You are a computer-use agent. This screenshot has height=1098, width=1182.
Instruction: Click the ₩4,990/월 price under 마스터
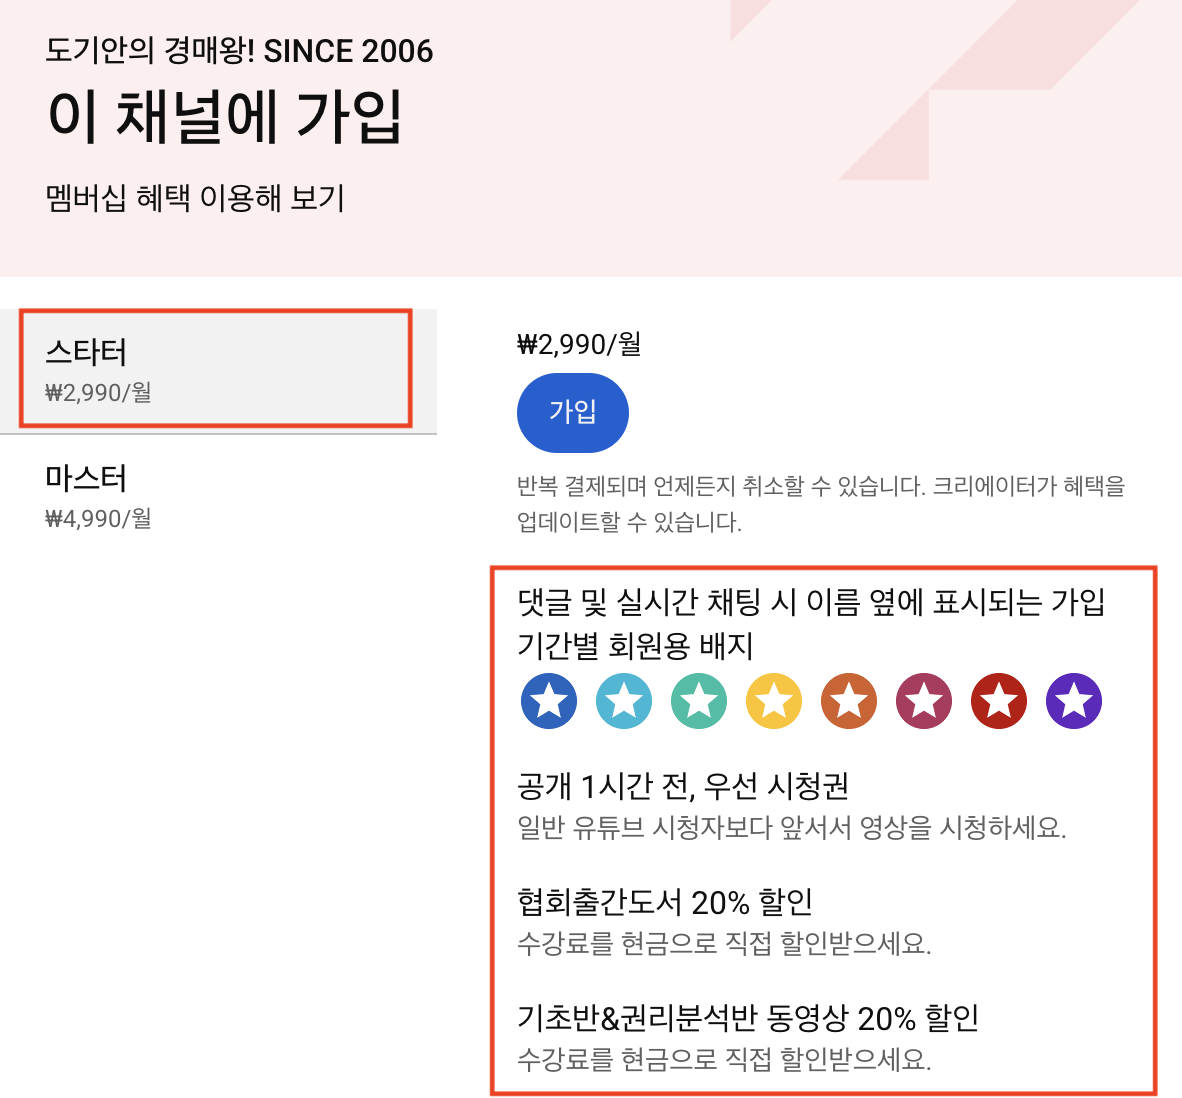coord(99,518)
